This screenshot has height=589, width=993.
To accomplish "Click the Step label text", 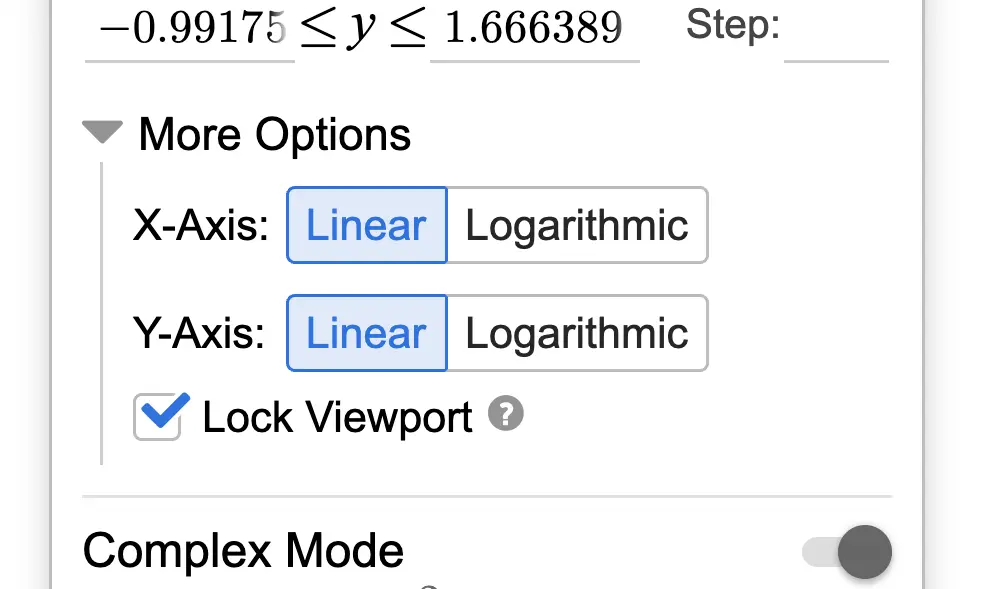I will coord(733,25).
